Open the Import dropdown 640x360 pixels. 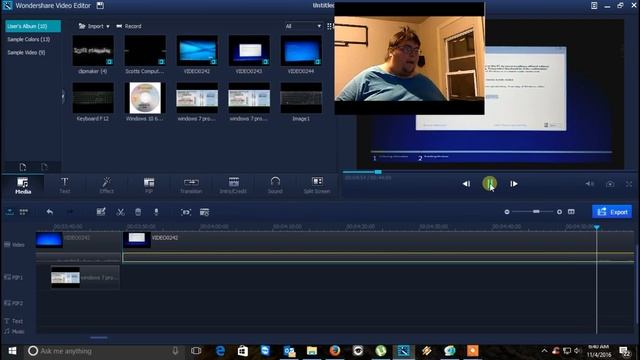pyautogui.click(x=94, y=26)
